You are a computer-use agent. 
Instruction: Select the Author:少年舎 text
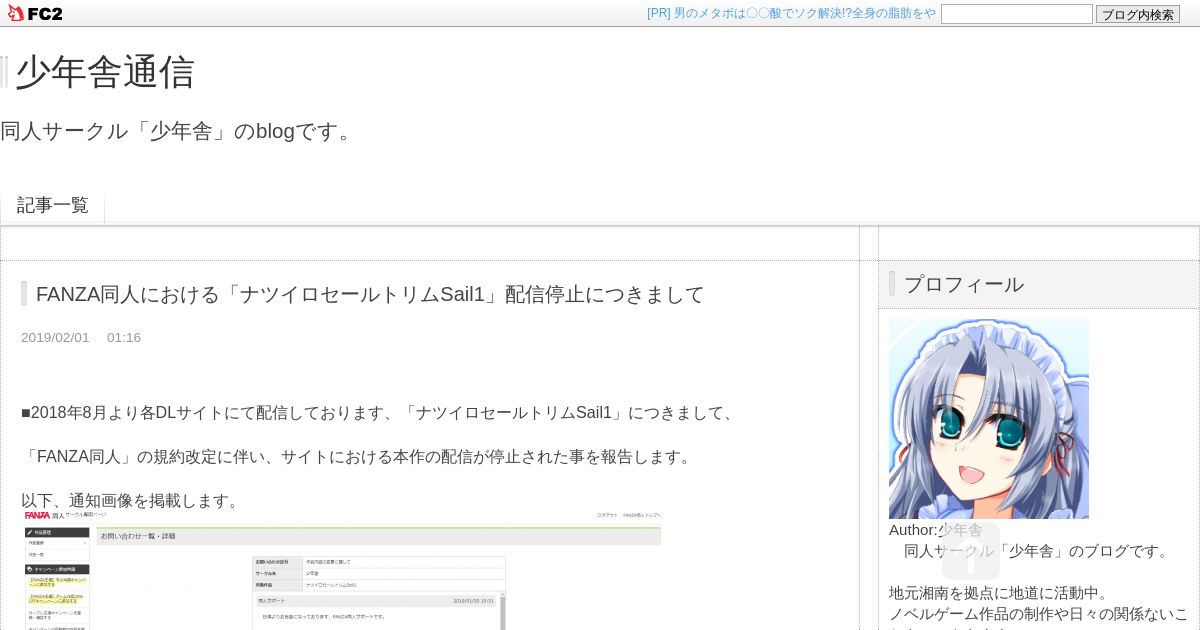pos(936,530)
